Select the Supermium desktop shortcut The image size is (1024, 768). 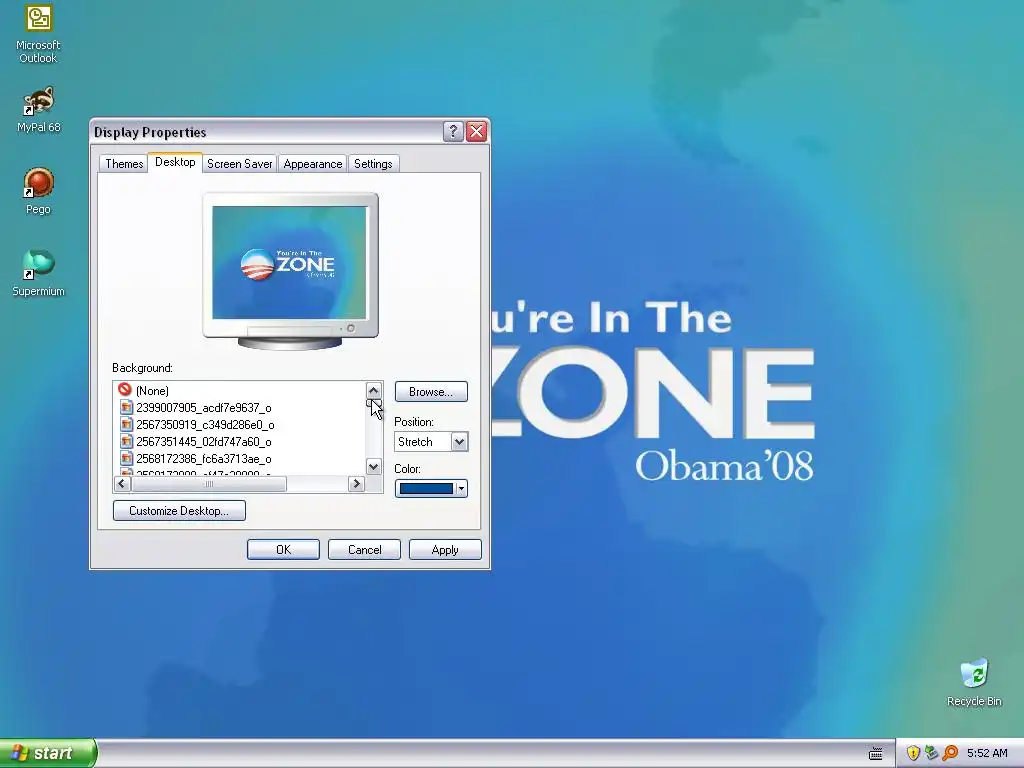[x=38, y=273]
